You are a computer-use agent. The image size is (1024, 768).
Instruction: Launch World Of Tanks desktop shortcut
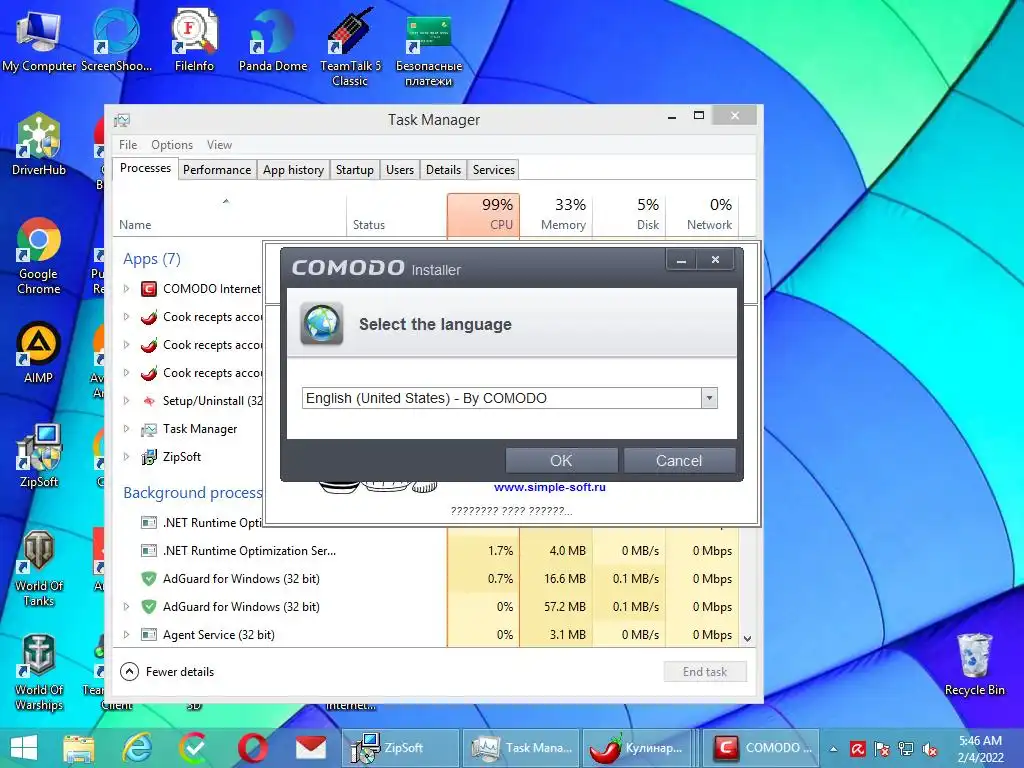click(39, 568)
